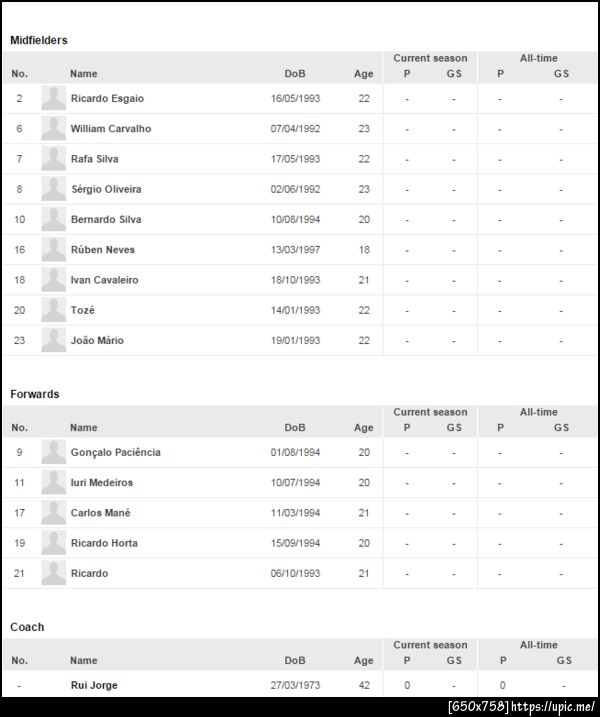
Task: Click the silhouette icon beside Tozé
Action: click(53, 310)
